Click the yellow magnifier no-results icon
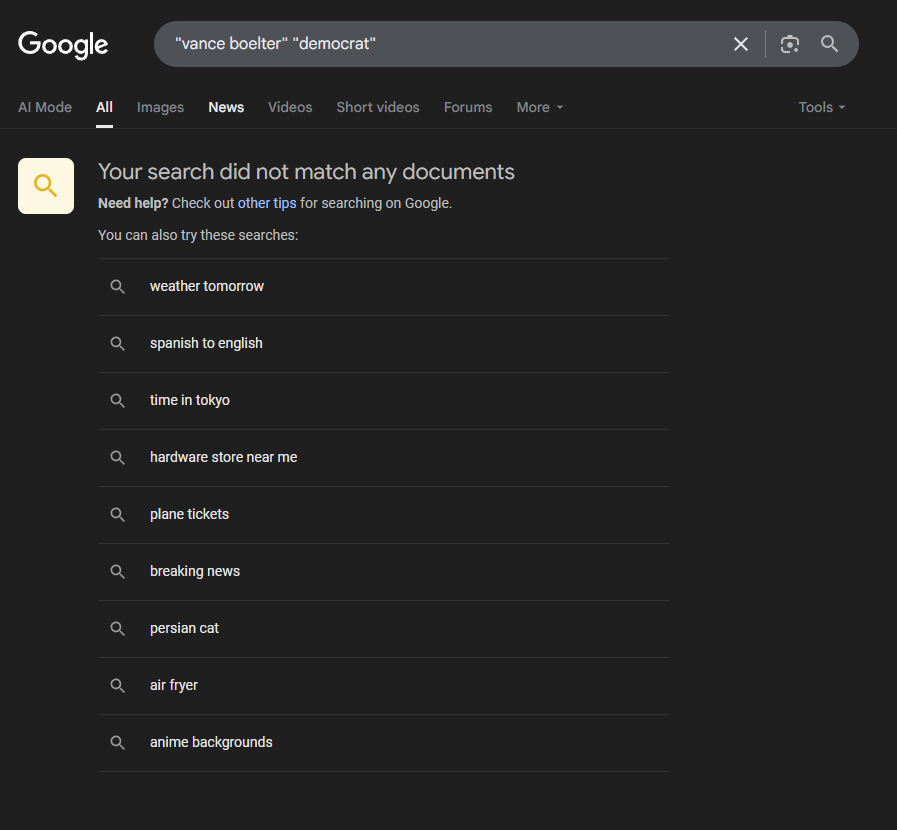 (46, 186)
